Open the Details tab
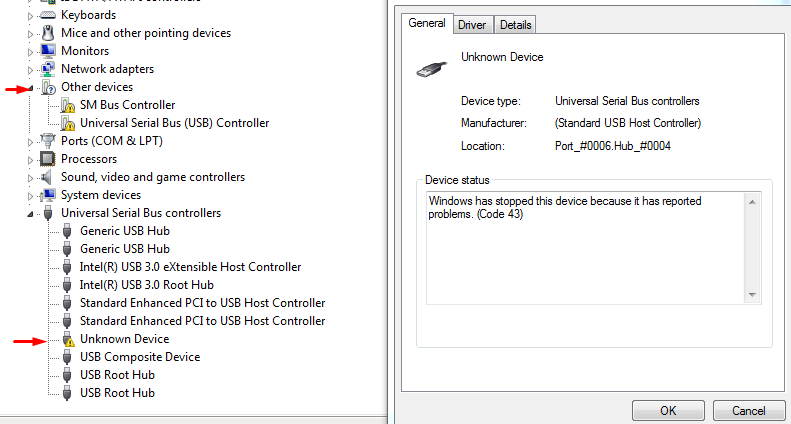 point(515,24)
